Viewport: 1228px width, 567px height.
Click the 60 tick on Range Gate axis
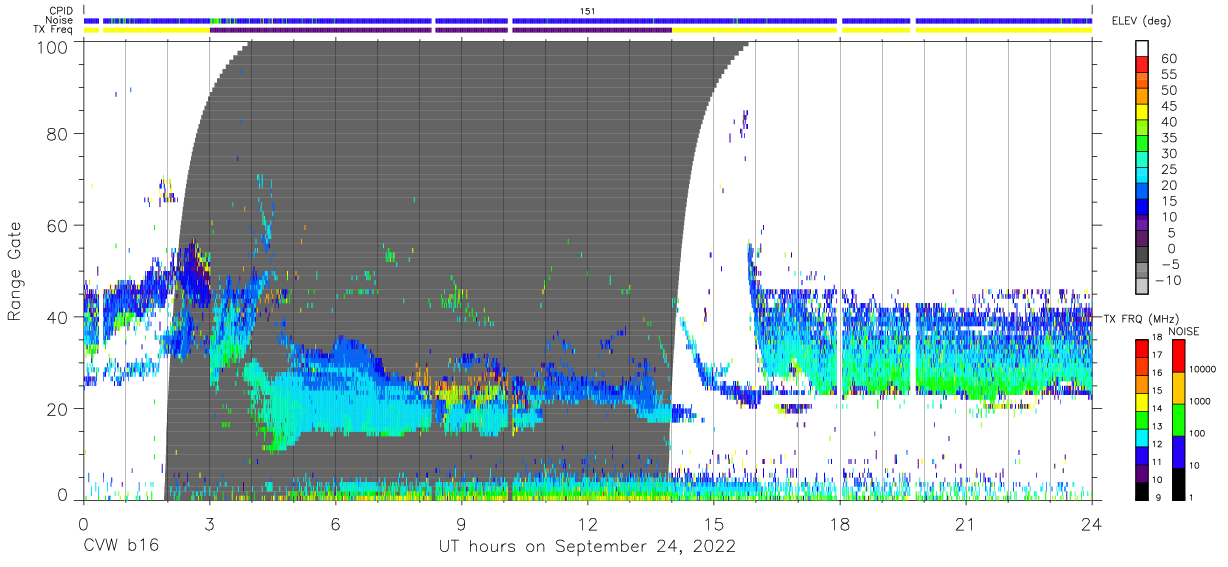[57, 225]
